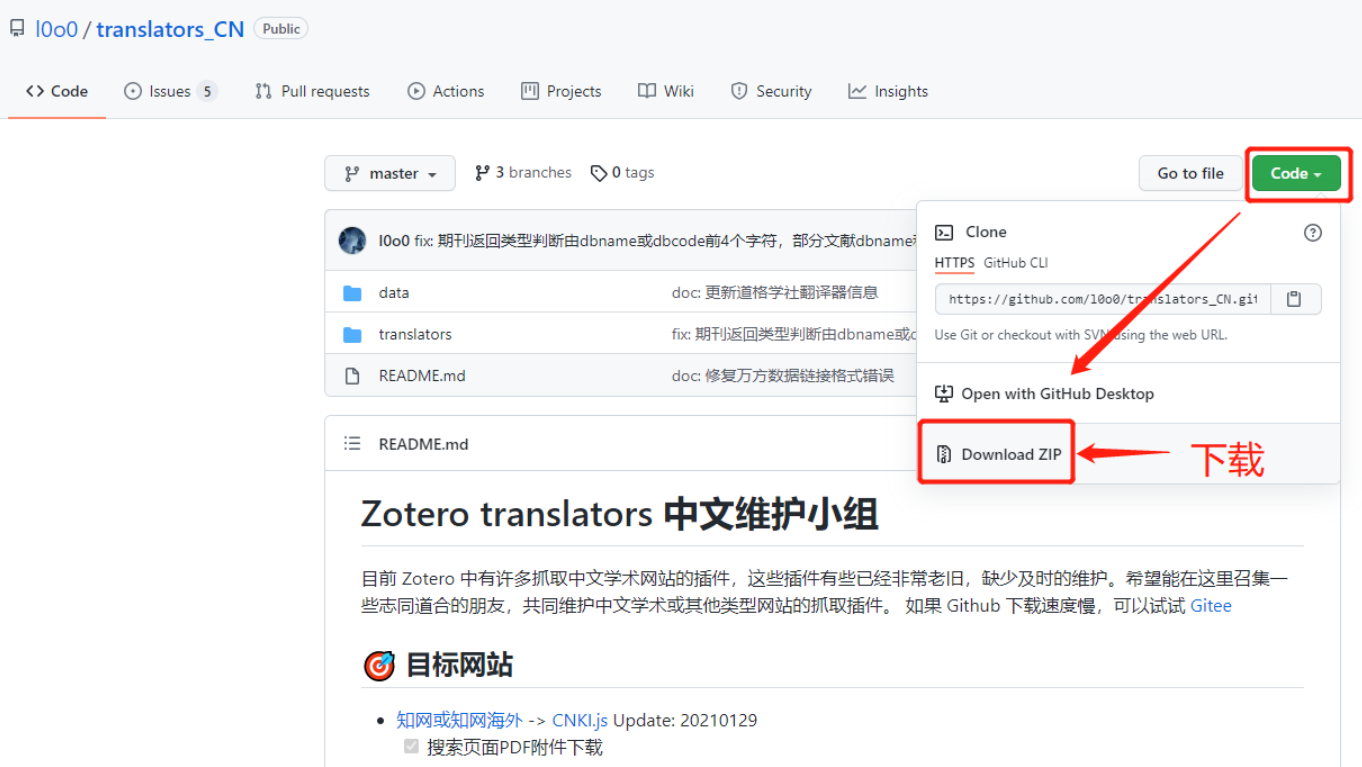This screenshot has height=767, width=1362.
Task: Click the data folder icon
Action: pos(352,293)
